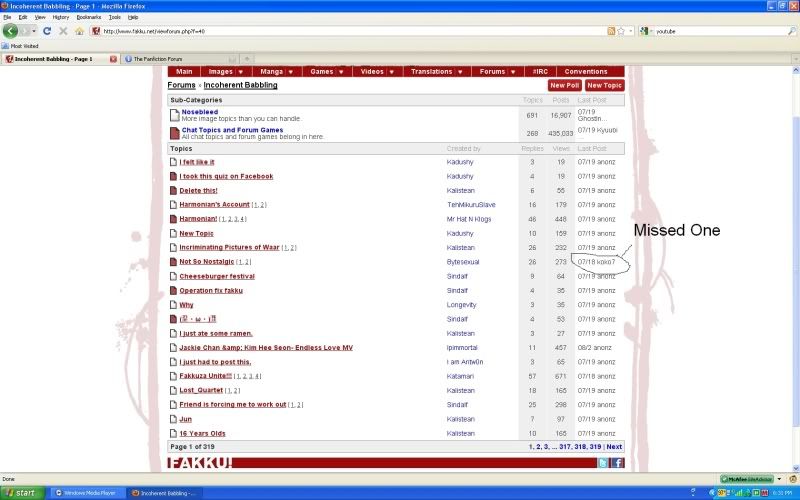Open the #IRC navigation link
The image size is (800, 500).
[540, 72]
